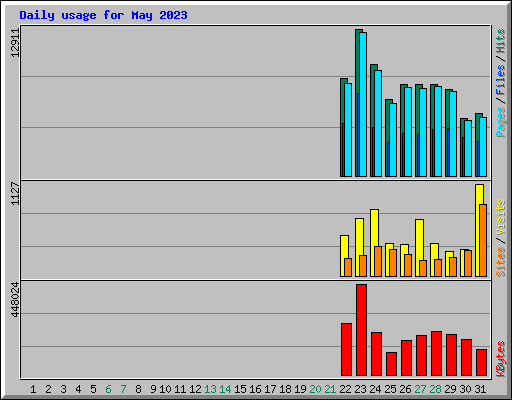Click the orange Sites bar for day 25
This screenshot has width=512, height=400.
(x=393, y=263)
